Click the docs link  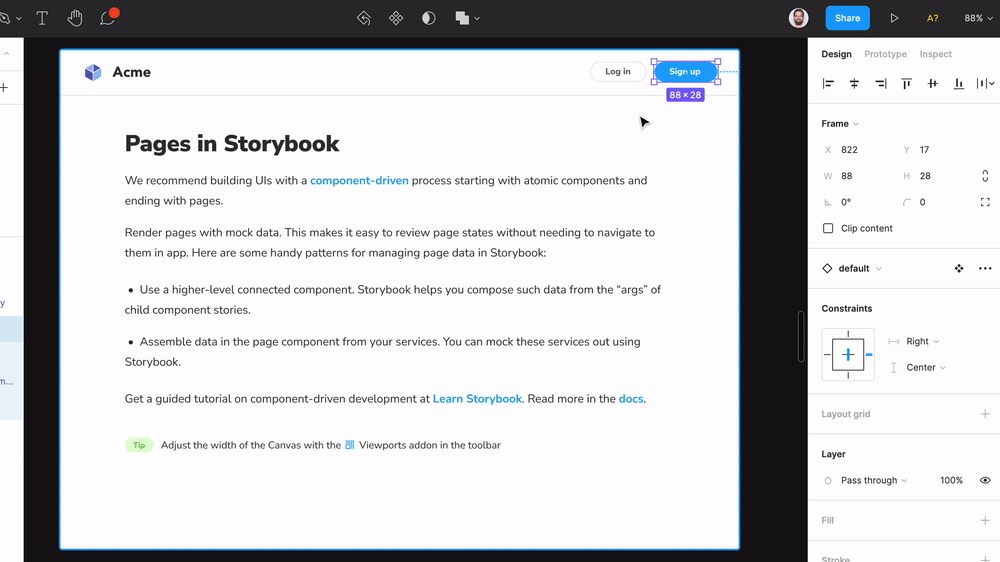(x=631, y=399)
